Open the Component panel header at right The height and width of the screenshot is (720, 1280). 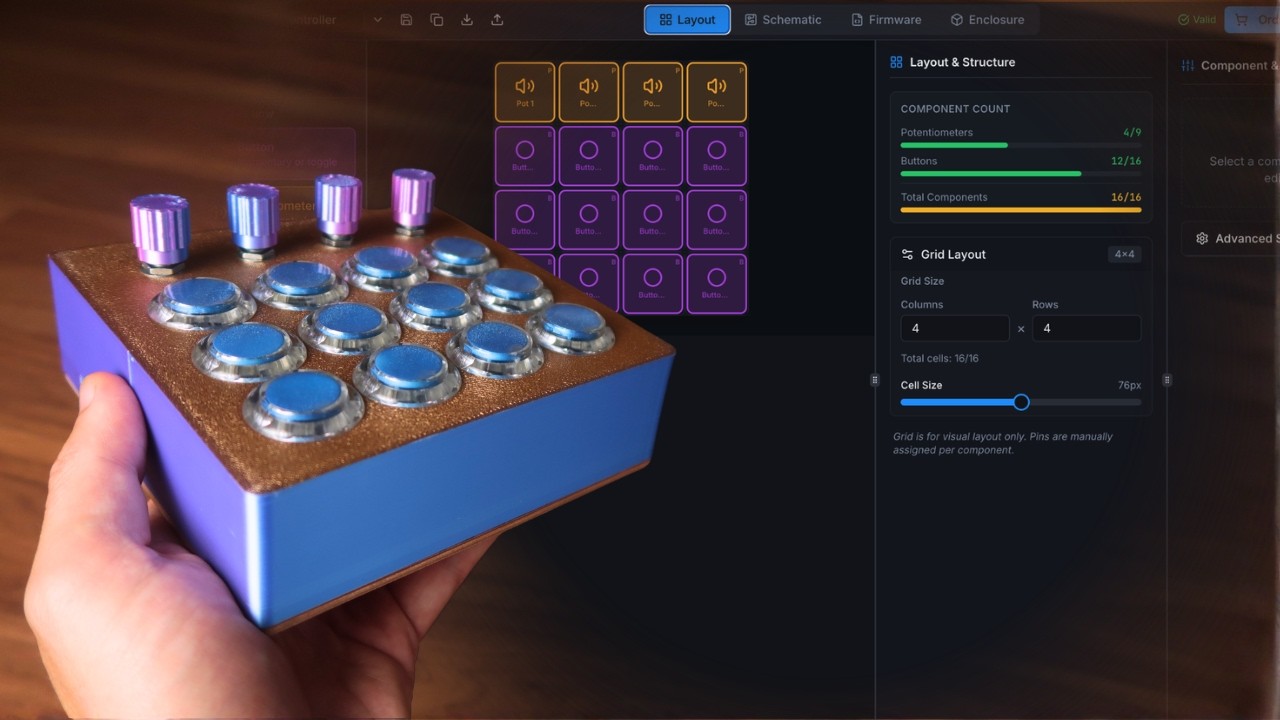tap(1229, 65)
